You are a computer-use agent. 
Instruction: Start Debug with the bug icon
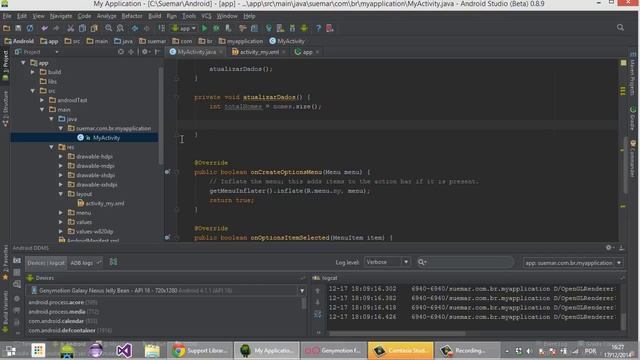click(x=216, y=28)
